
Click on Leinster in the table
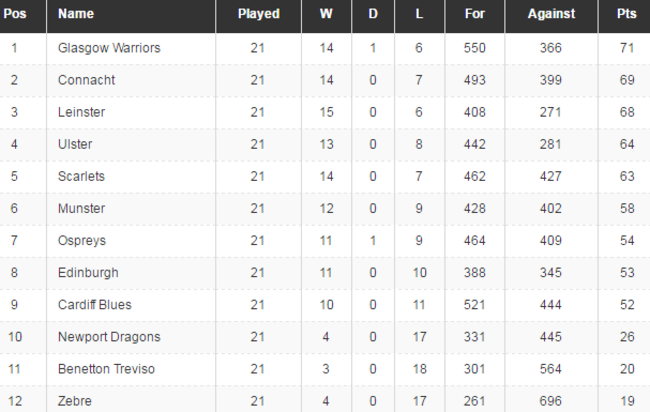click(x=82, y=112)
